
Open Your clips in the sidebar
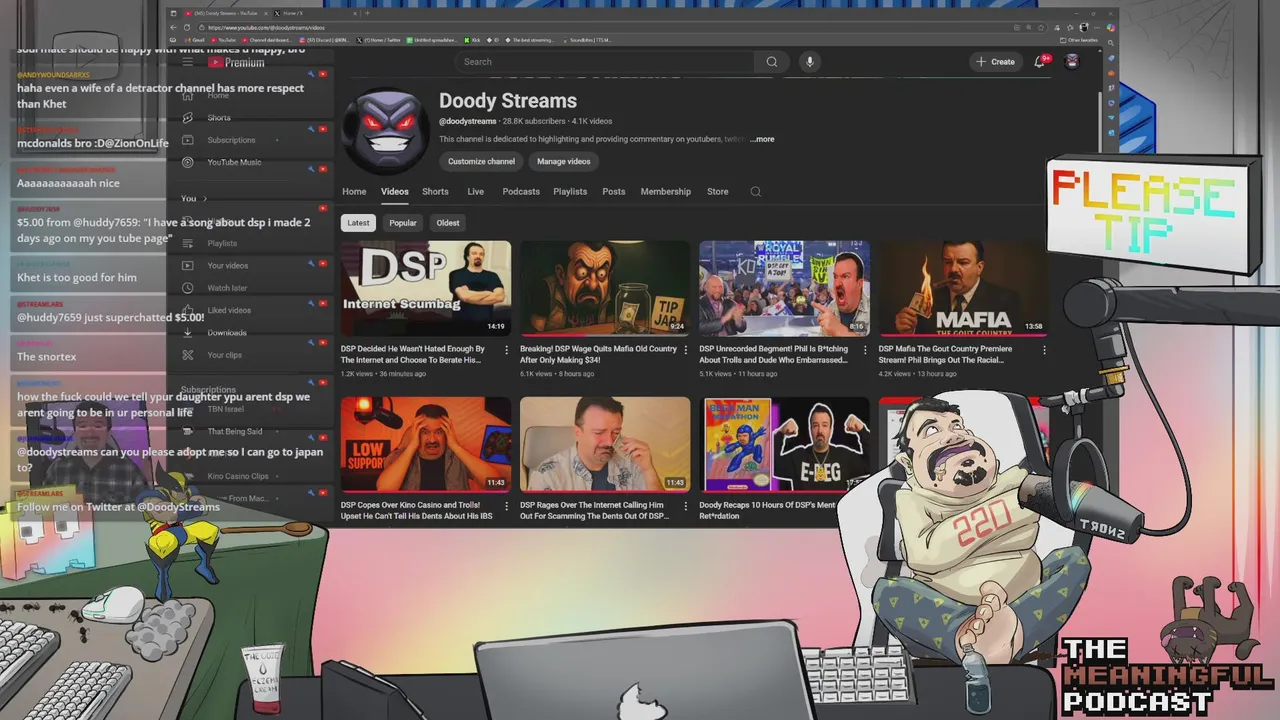[x=224, y=355]
